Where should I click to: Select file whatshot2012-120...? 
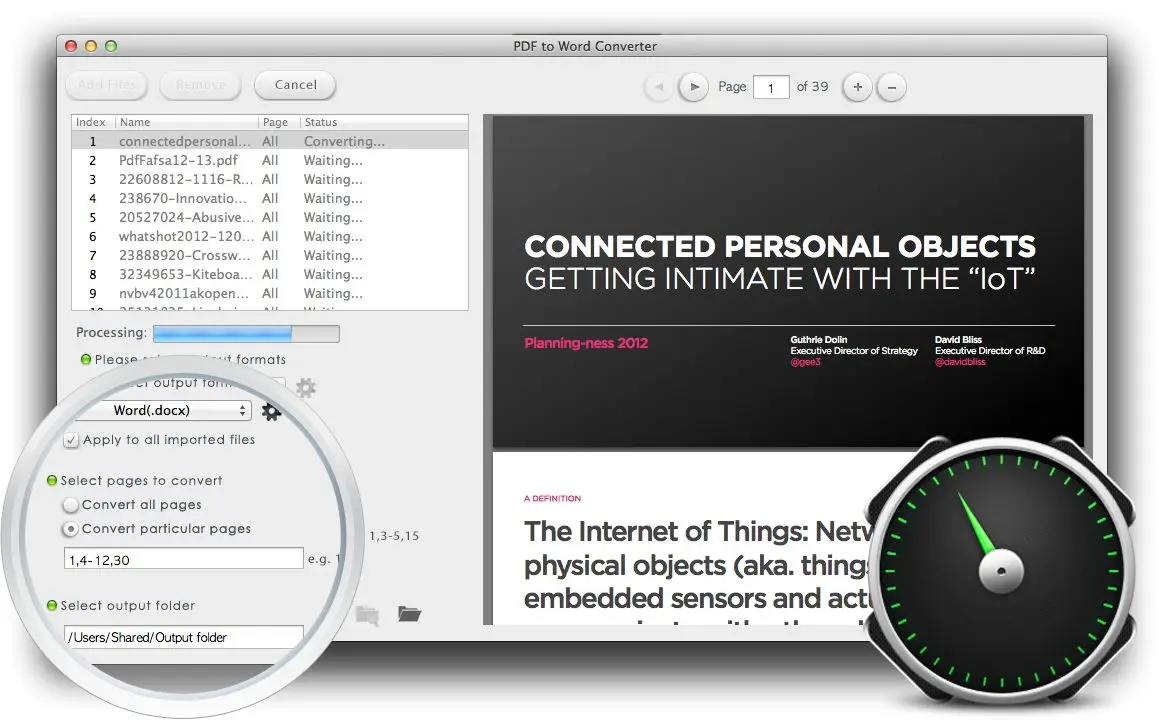pyautogui.click(x=270, y=236)
